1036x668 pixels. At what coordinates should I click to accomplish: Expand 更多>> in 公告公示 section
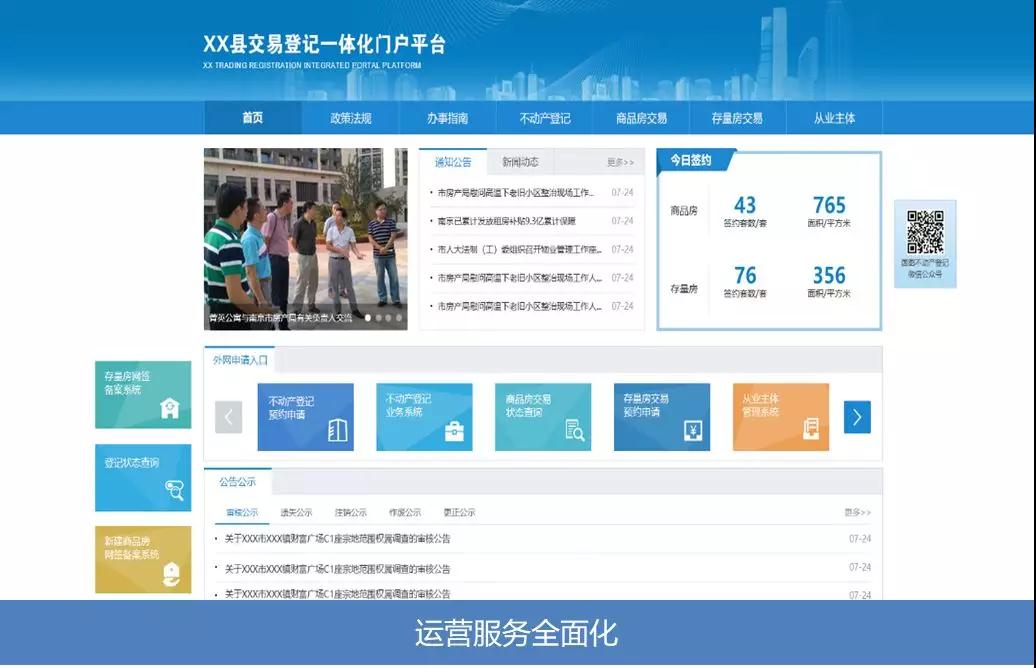coord(857,512)
